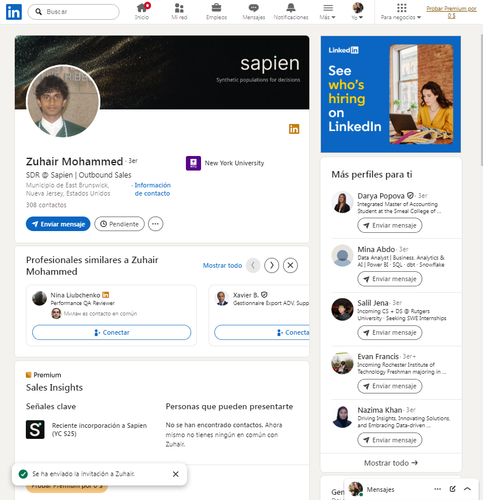Click Salil Jena's avatar

(x=342, y=309)
